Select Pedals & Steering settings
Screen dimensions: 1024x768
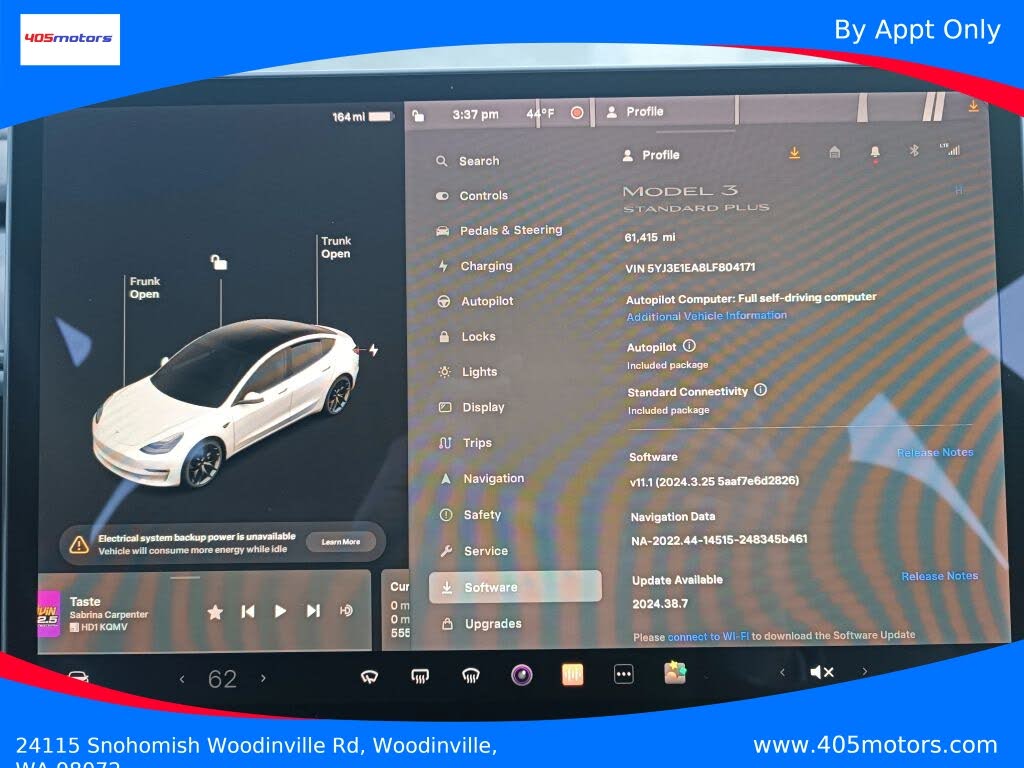click(499, 230)
